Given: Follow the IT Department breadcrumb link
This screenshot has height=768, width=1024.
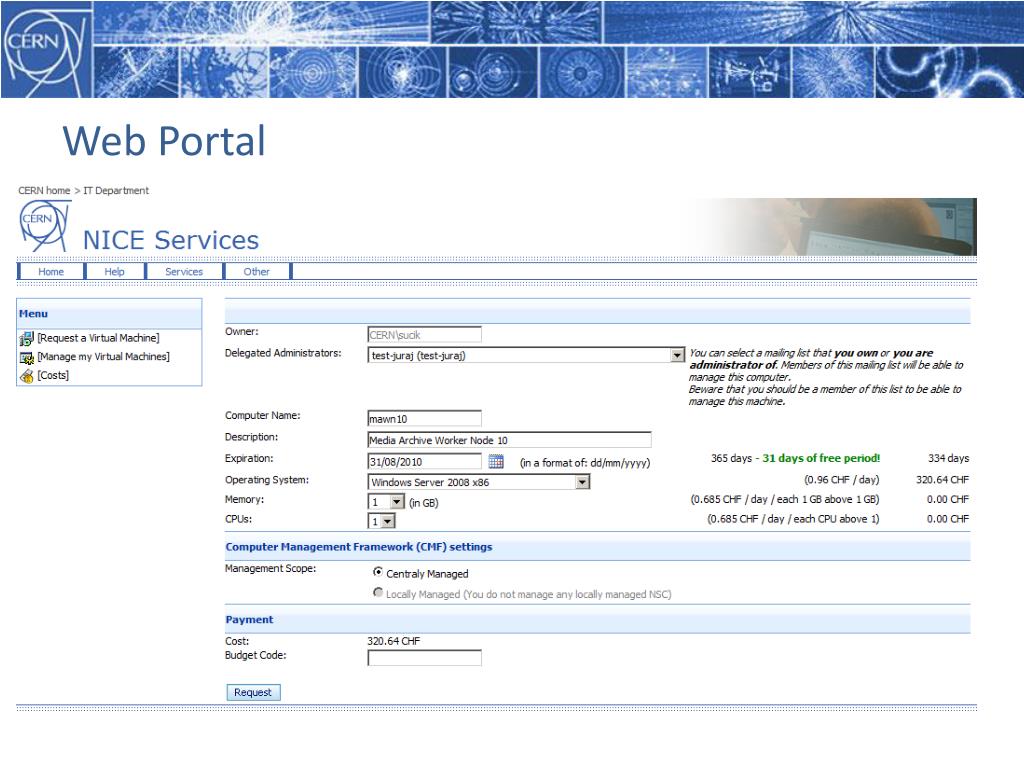Looking at the screenshot, I should (x=116, y=191).
